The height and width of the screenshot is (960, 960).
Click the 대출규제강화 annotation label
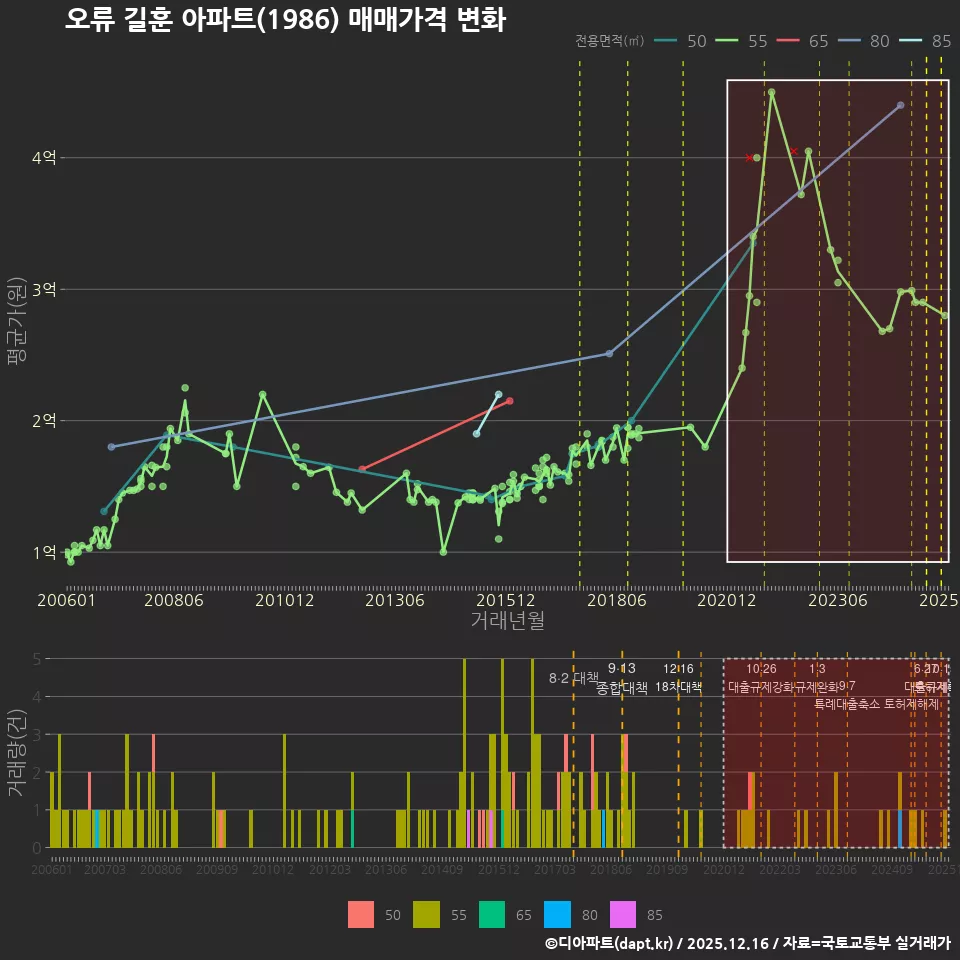(x=760, y=687)
